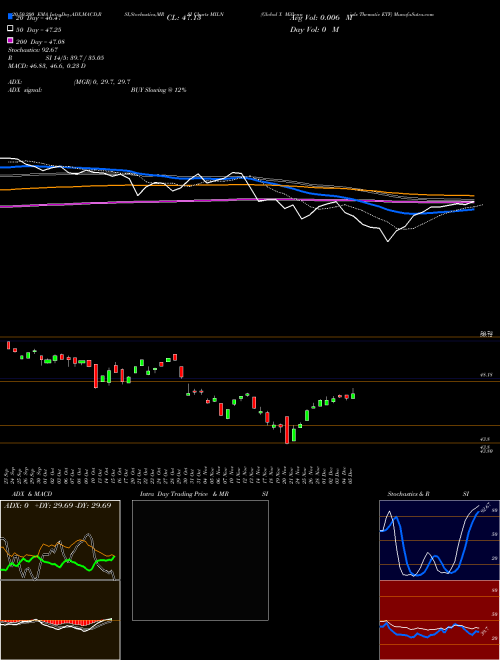
Task: Click the 'ADX signal:' label
Action: point(25,90)
